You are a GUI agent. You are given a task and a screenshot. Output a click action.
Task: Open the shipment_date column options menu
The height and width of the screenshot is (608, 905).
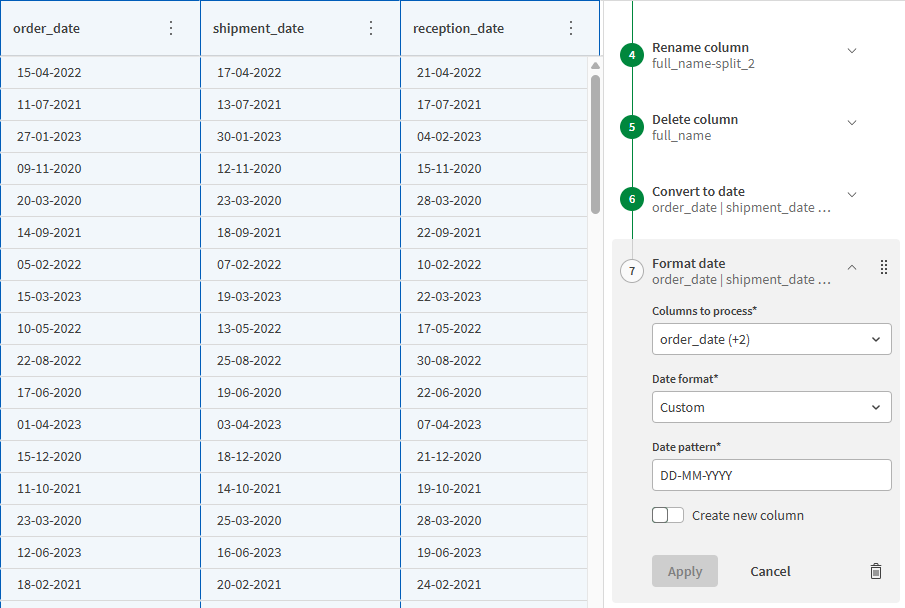point(371,28)
